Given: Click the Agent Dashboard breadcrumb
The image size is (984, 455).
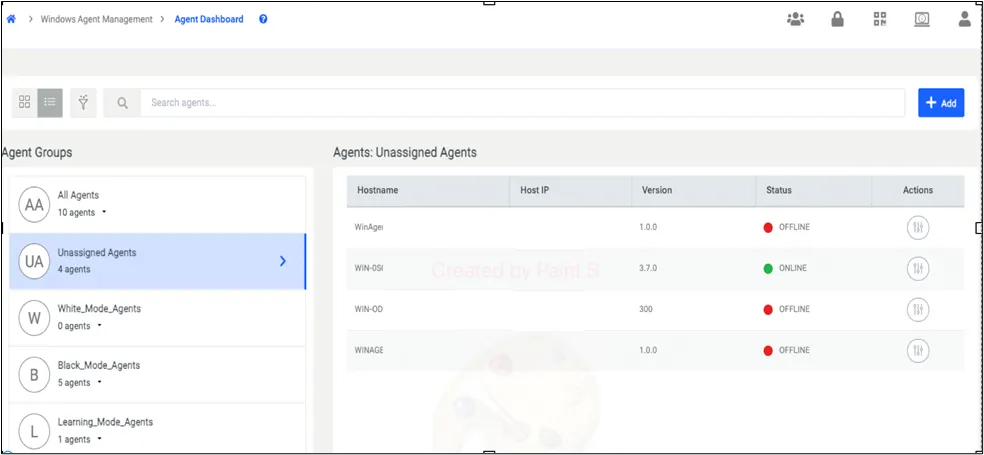Looking at the screenshot, I should [x=209, y=19].
